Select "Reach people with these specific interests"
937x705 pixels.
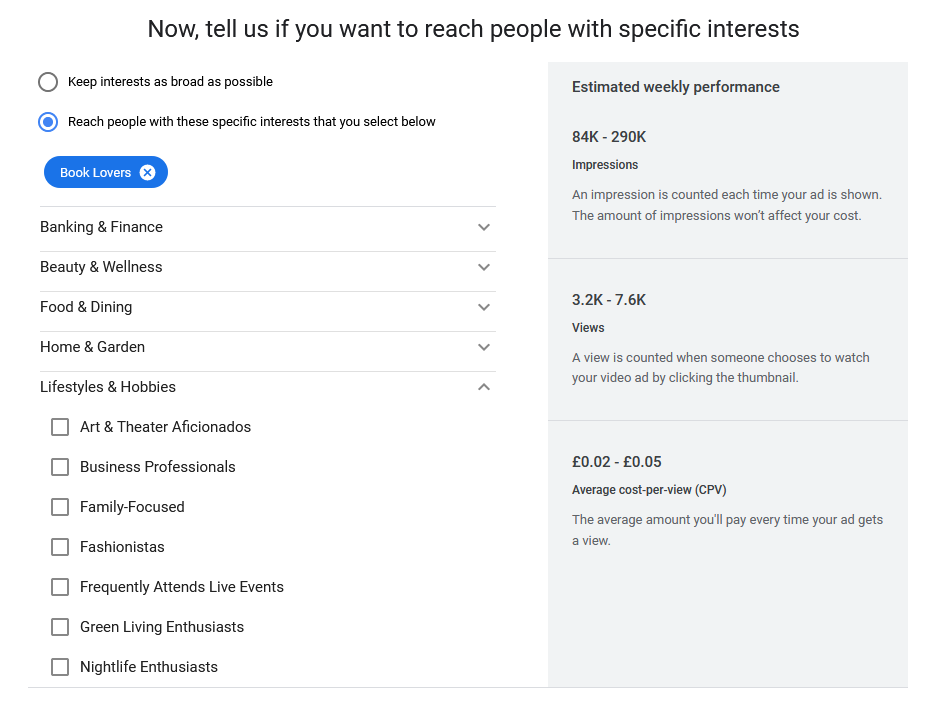coord(47,121)
